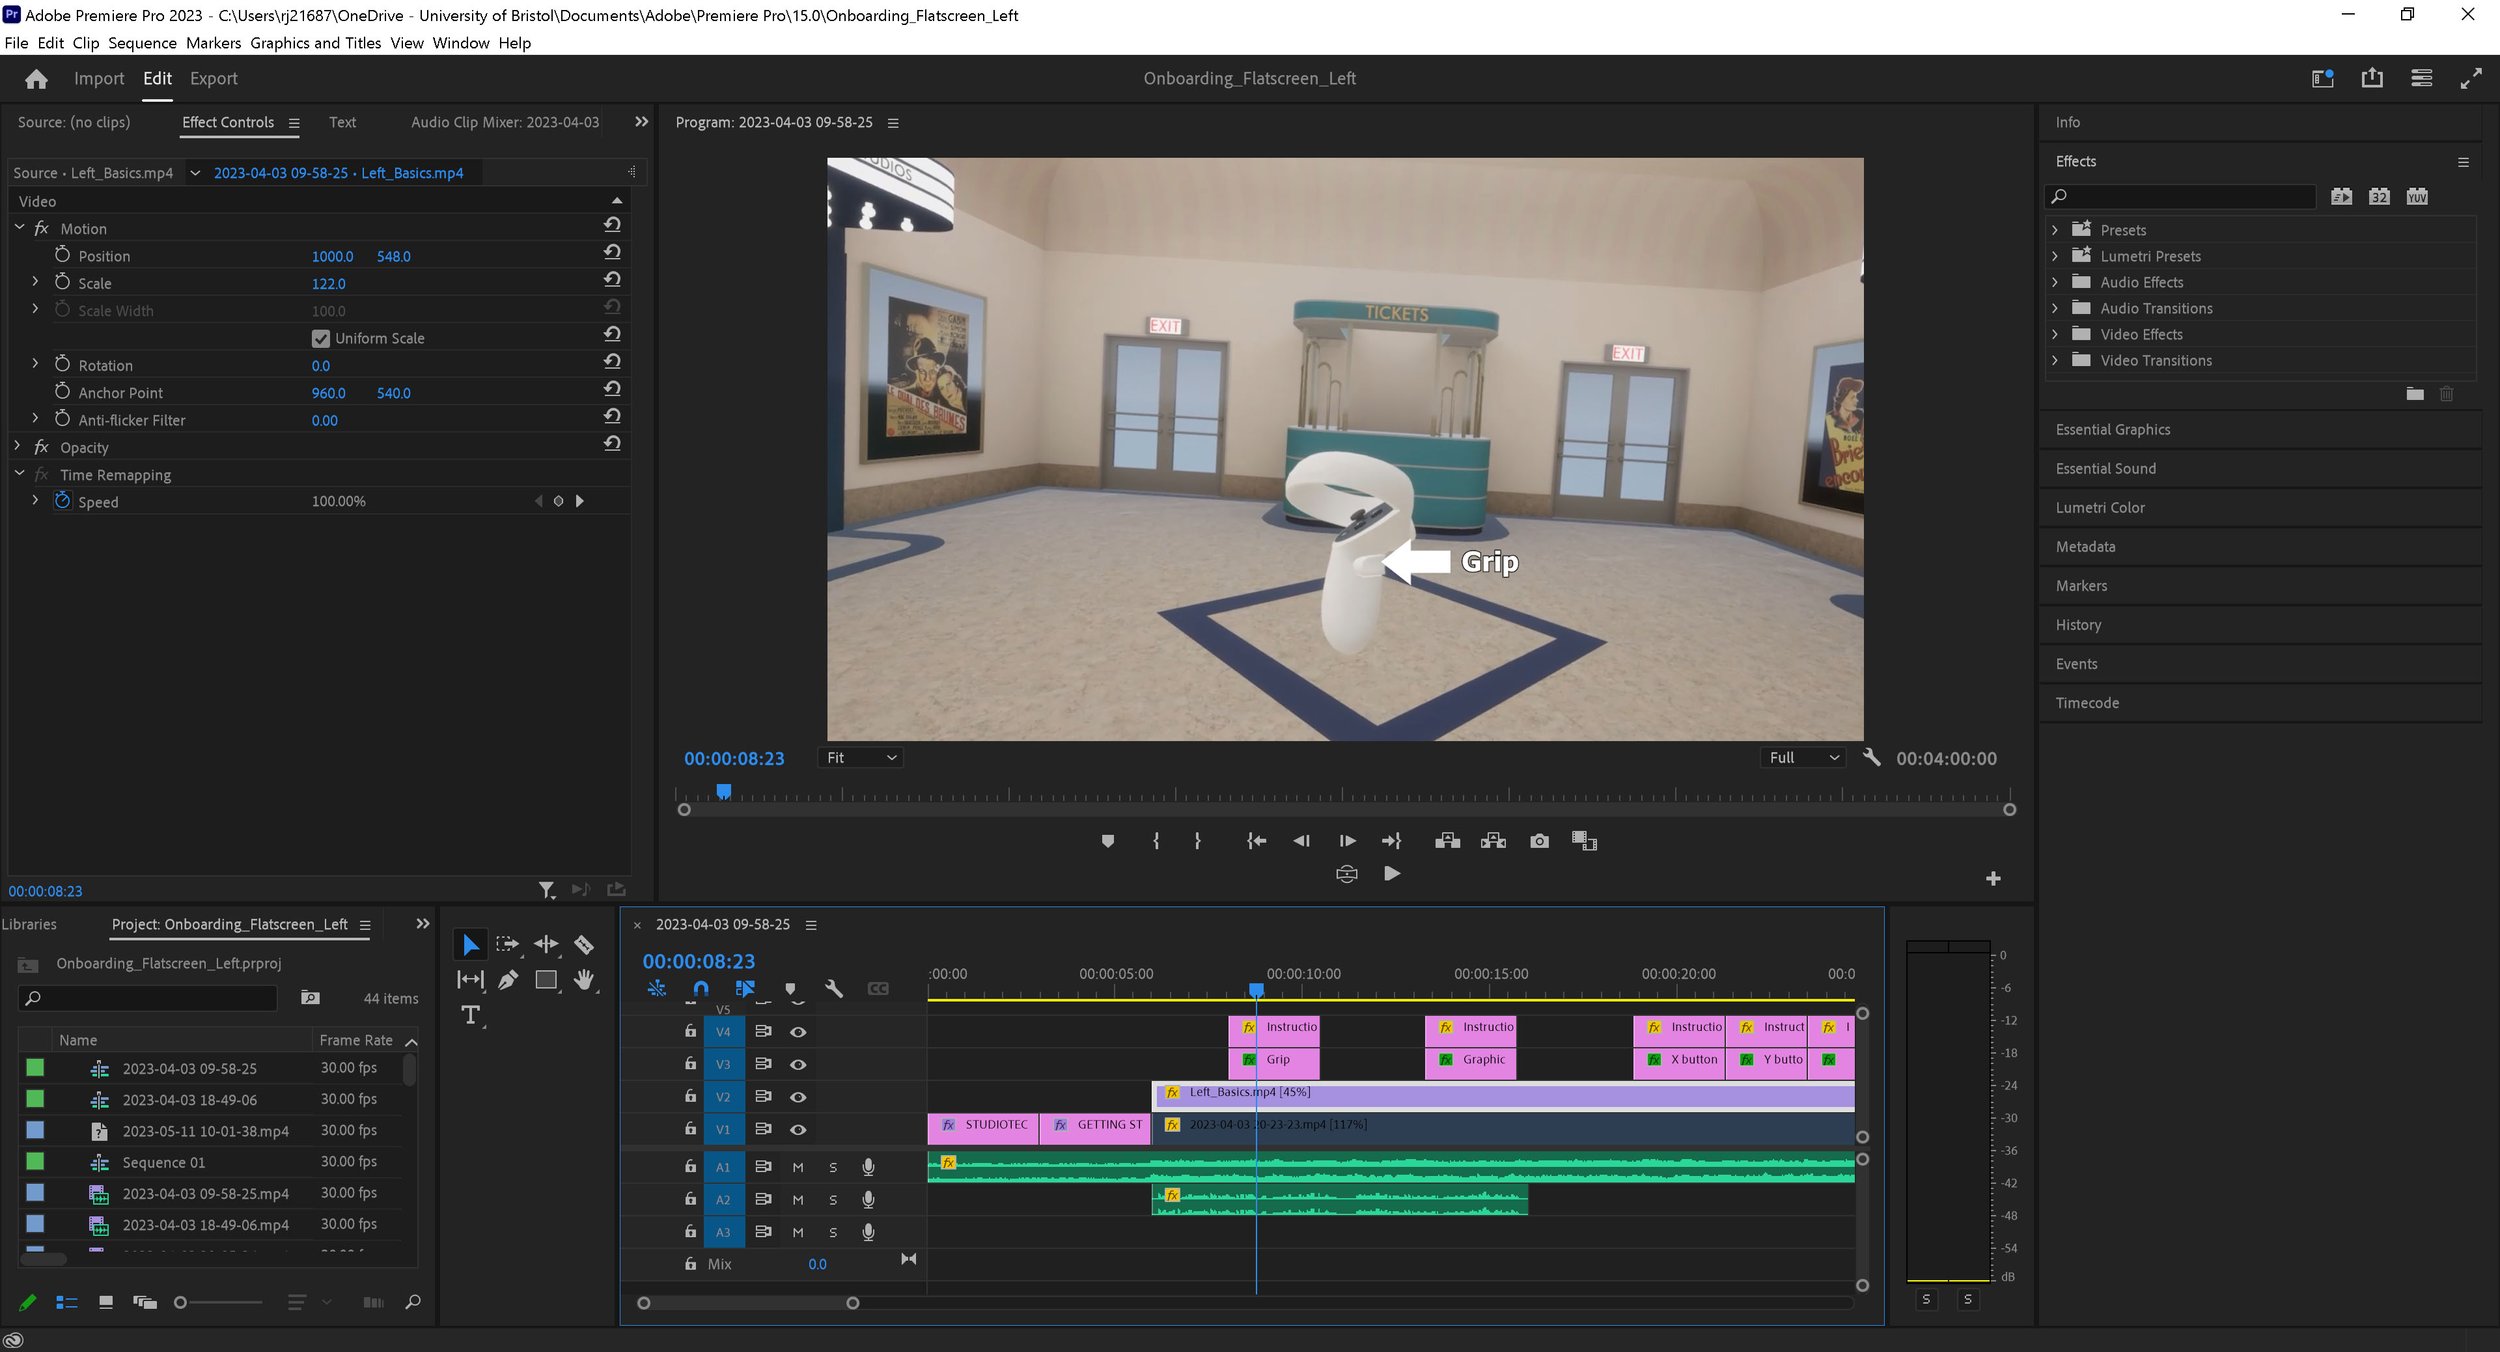Enable voice-over record on A3
Image resolution: width=2500 pixels, height=1352 pixels.
[x=868, y=1232]
